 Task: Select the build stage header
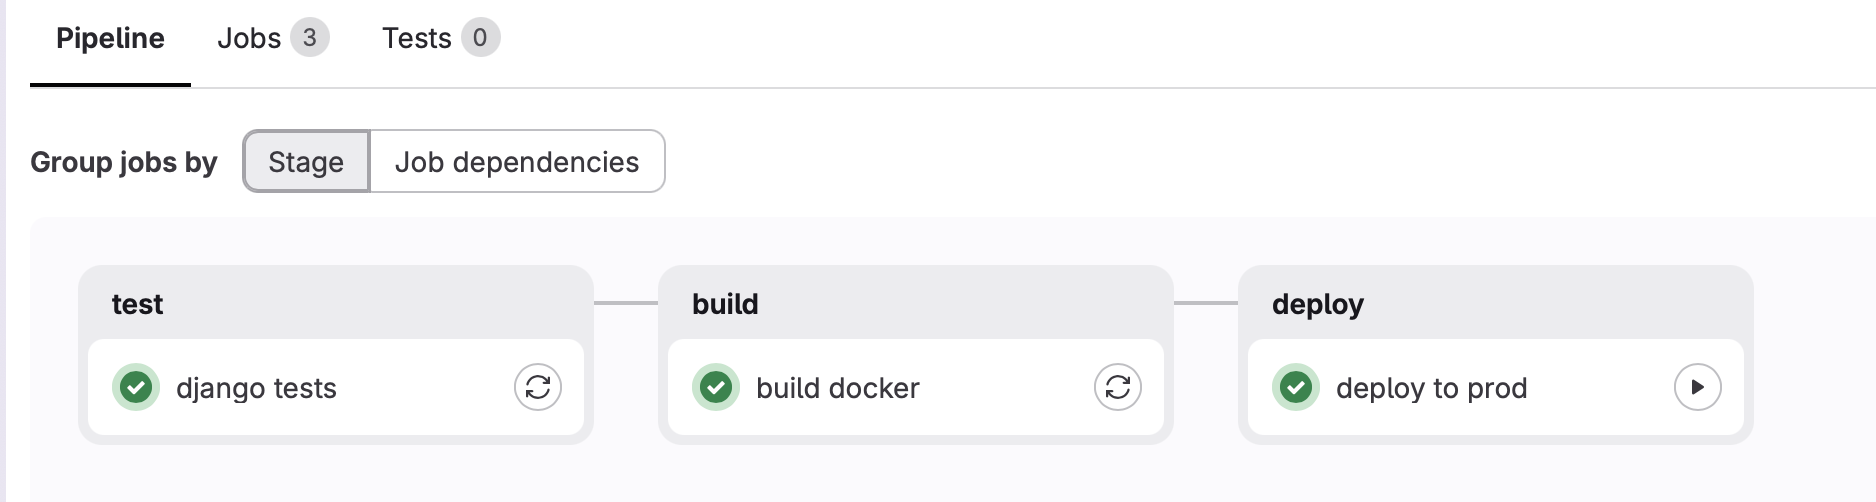click(x=725, y=304)
